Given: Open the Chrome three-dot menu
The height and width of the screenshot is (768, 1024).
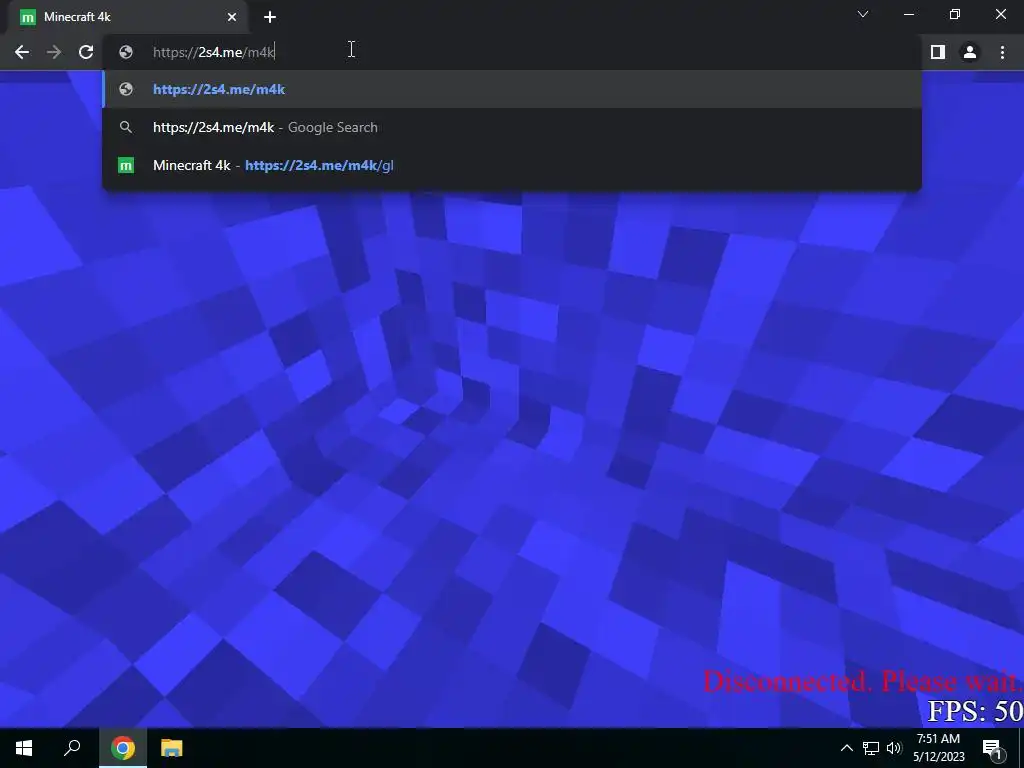Looking at the screenshot, I should tap(1002, 52).
